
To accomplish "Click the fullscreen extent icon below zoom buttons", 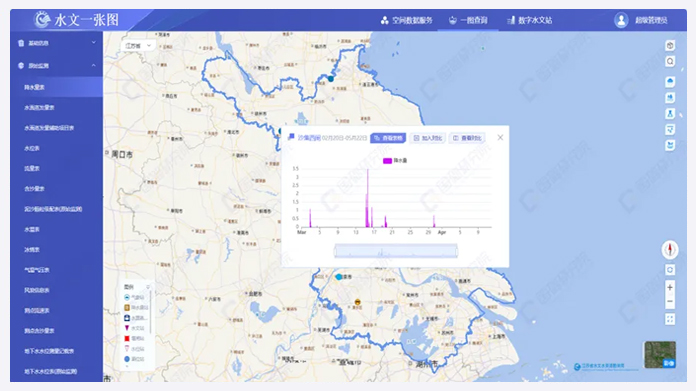I will point(670,319).
